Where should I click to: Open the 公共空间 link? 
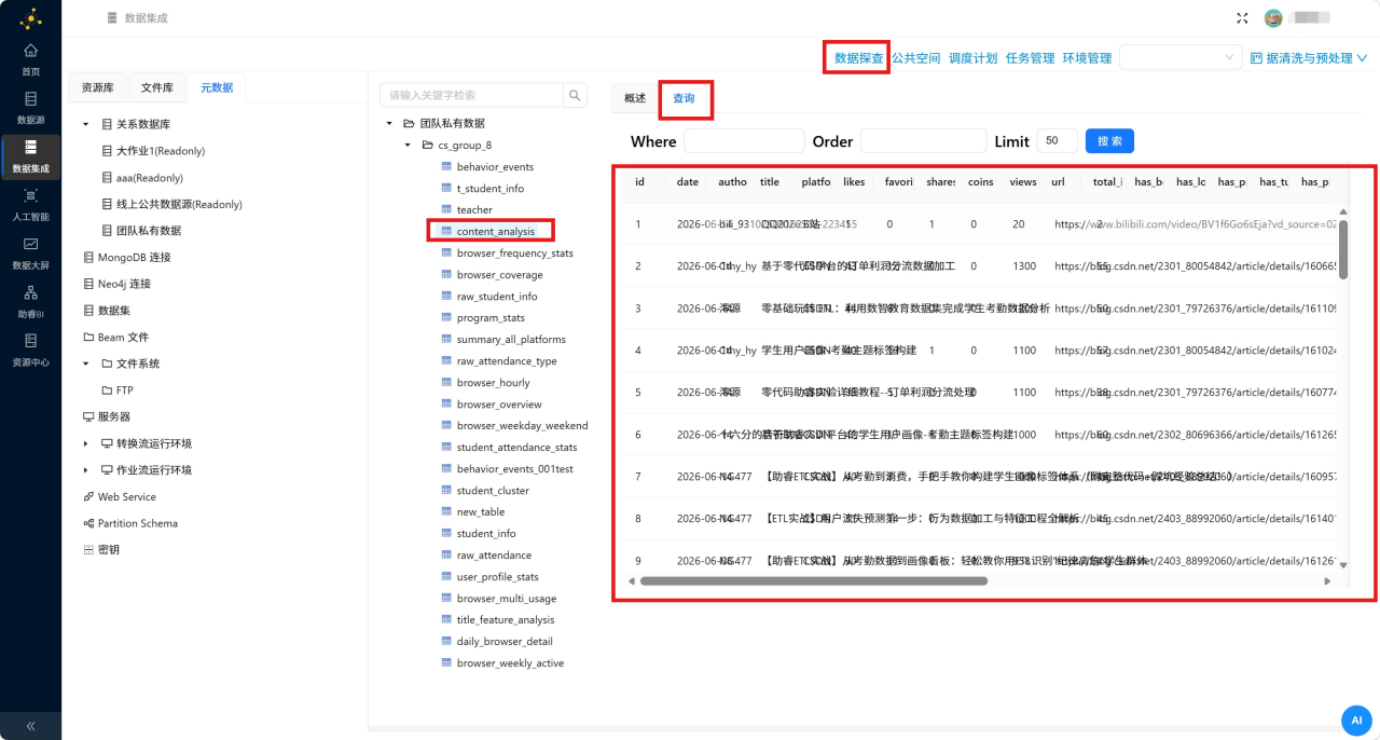point(916,58)
